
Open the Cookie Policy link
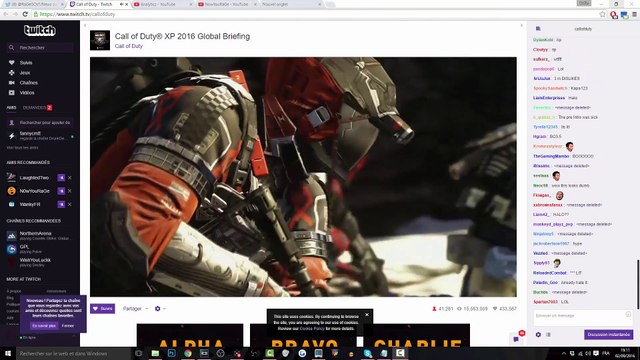point(312,328)
